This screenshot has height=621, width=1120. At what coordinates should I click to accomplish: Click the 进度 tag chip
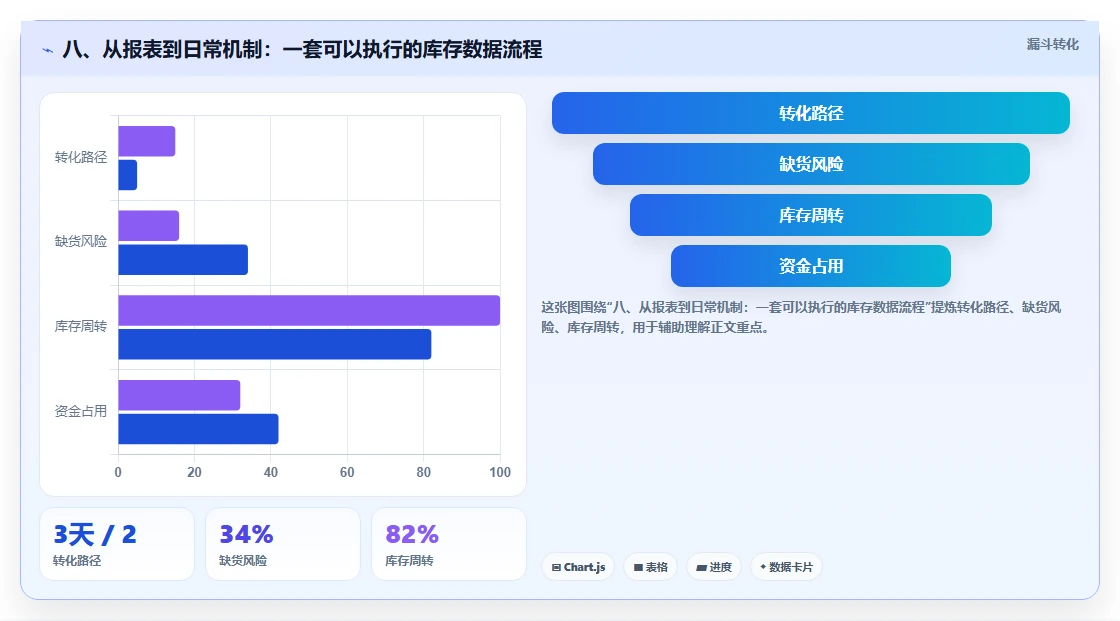pyautogui.click(x=714, y=567)
